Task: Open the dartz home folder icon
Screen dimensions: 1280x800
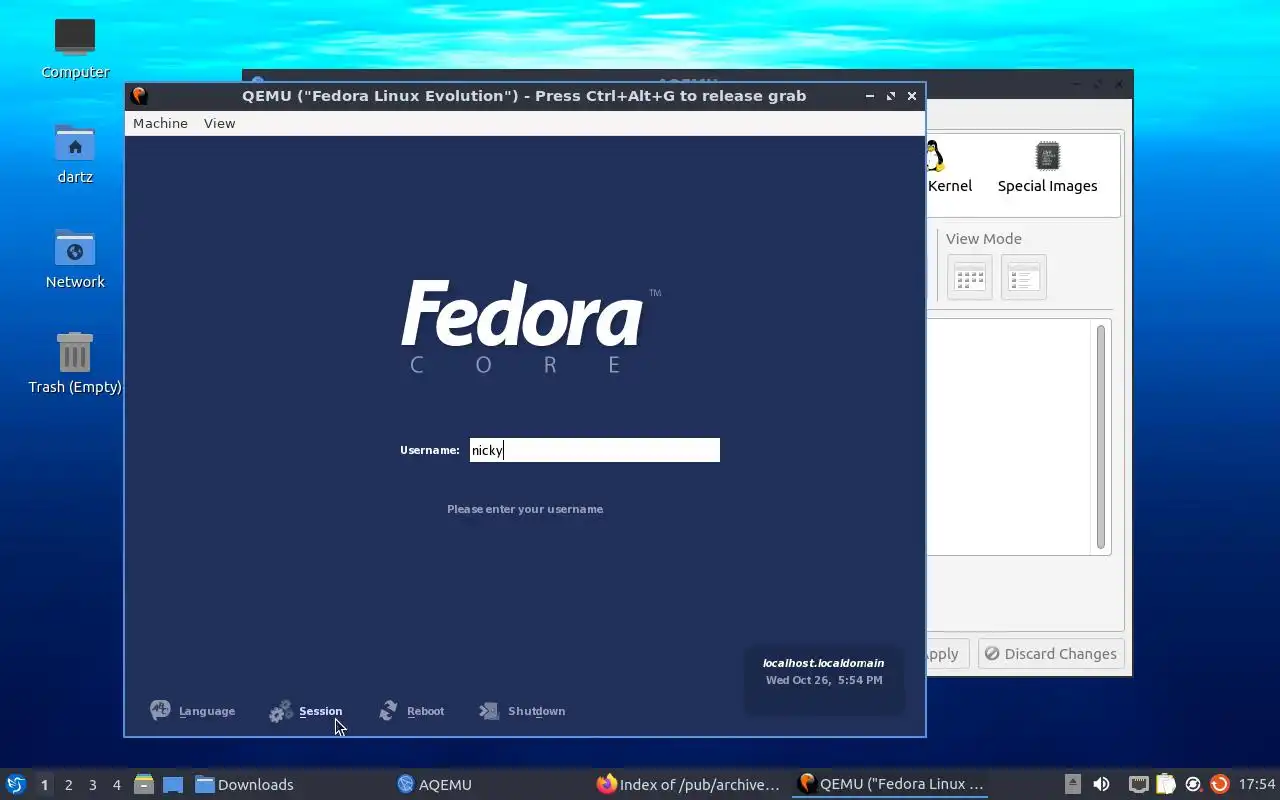Action: click(x=75, y=143)
